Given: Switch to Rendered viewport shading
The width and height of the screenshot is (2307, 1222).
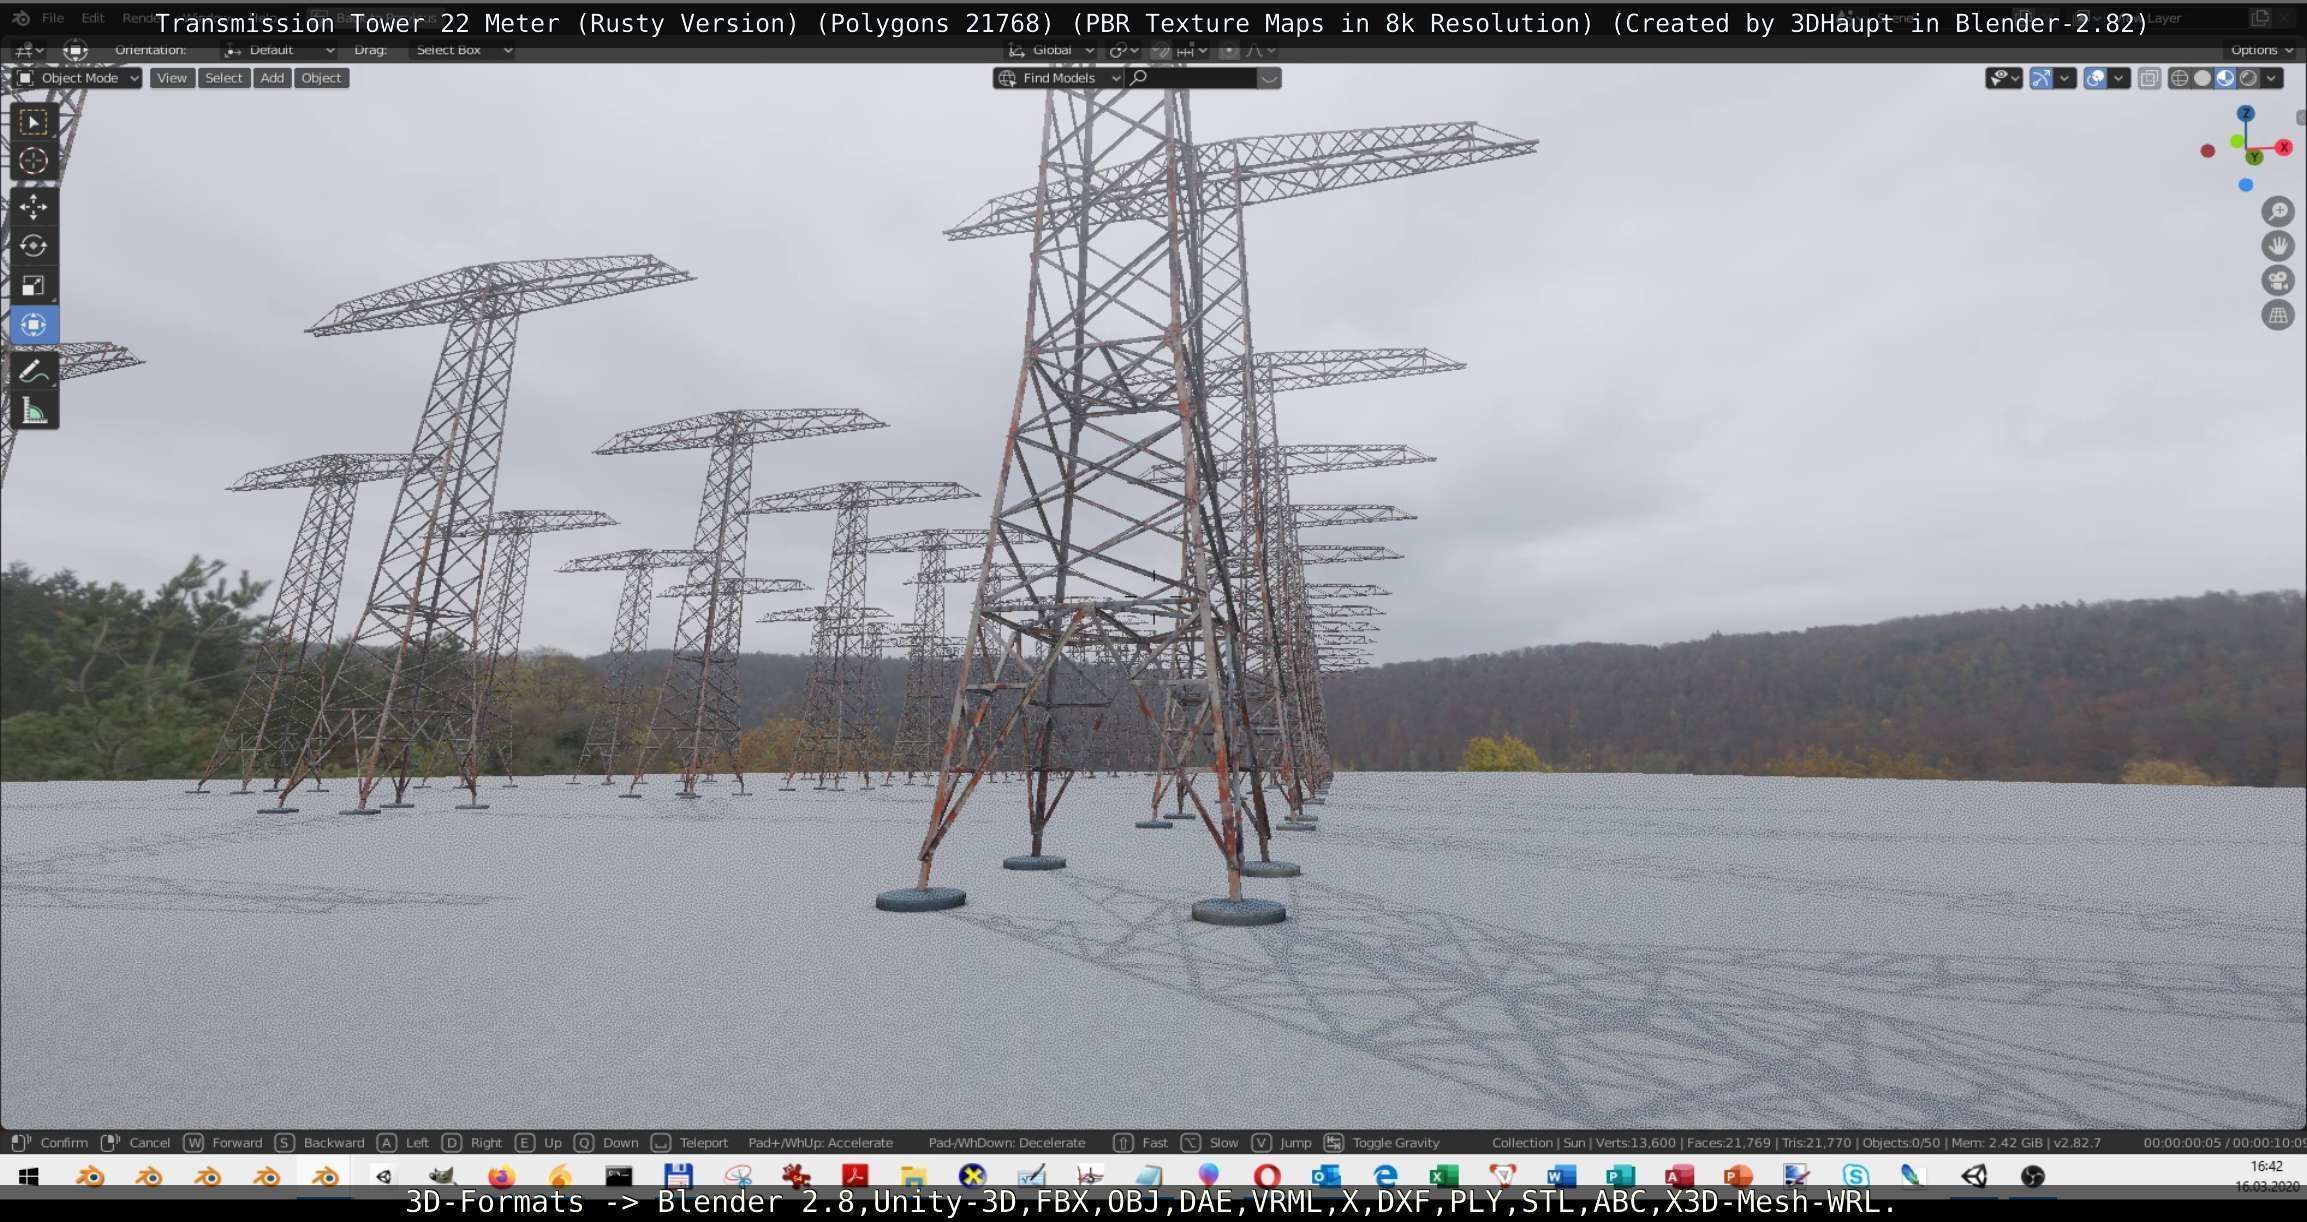Looking at the screenshot, I should click(2249, 78).
